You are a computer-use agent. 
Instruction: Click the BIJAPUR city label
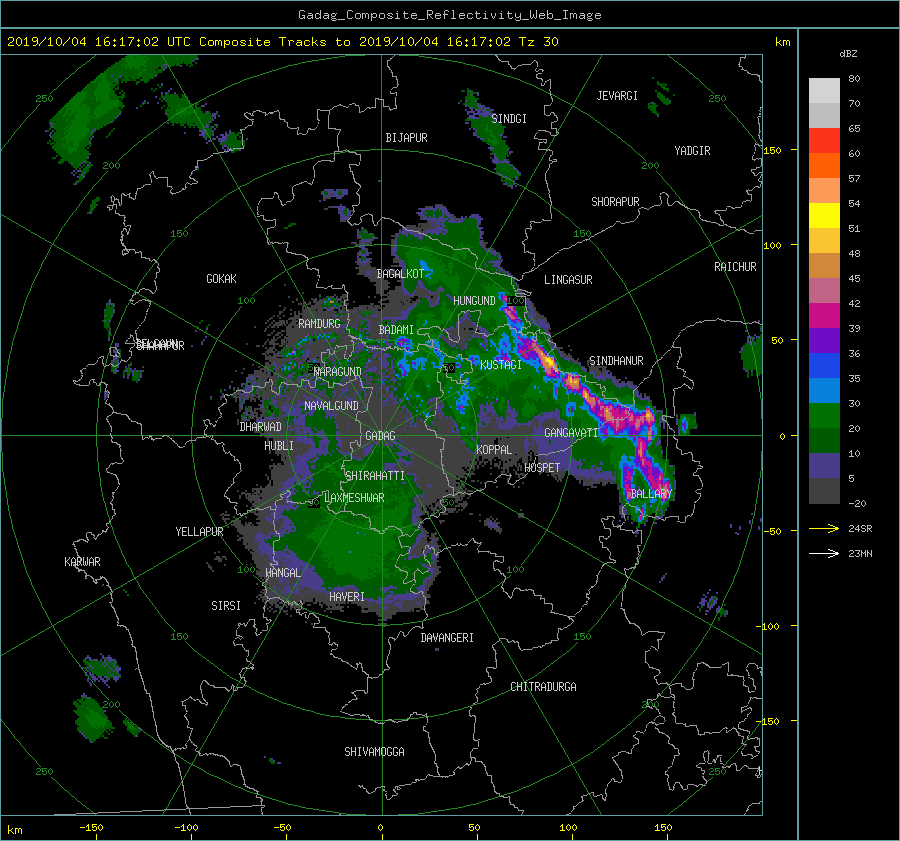point(406,138)
